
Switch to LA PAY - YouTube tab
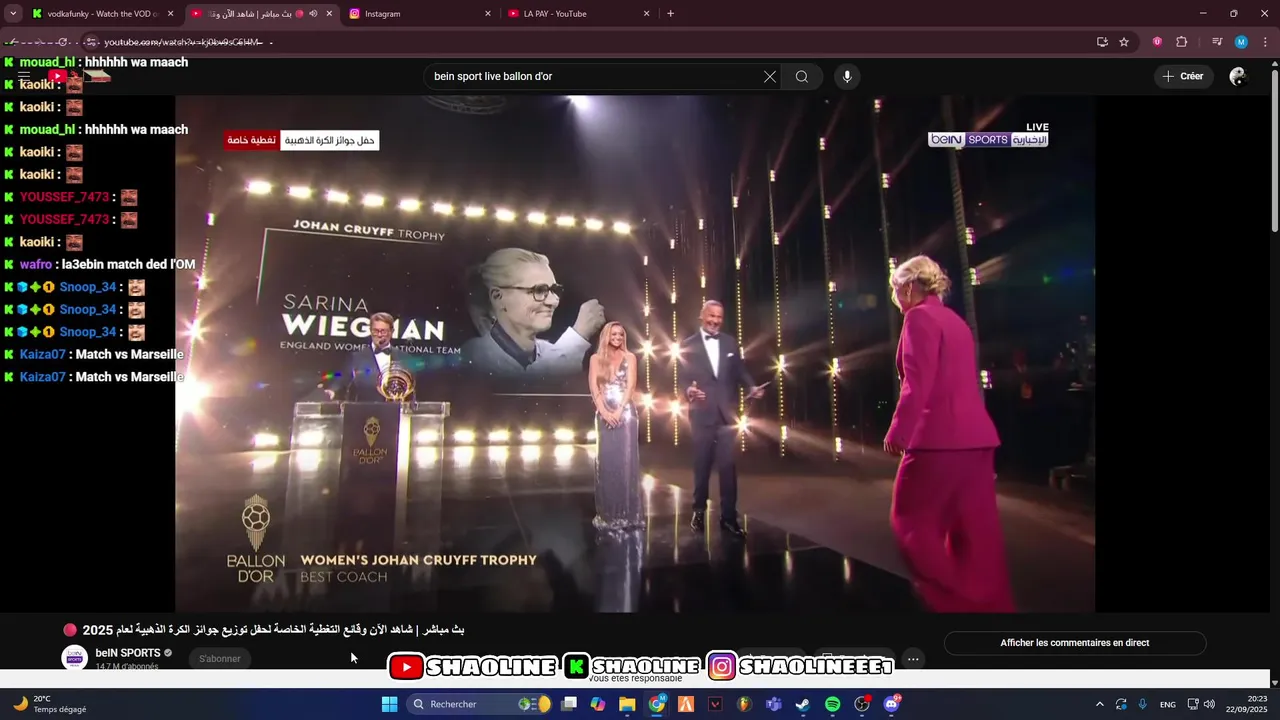[578, 14]
